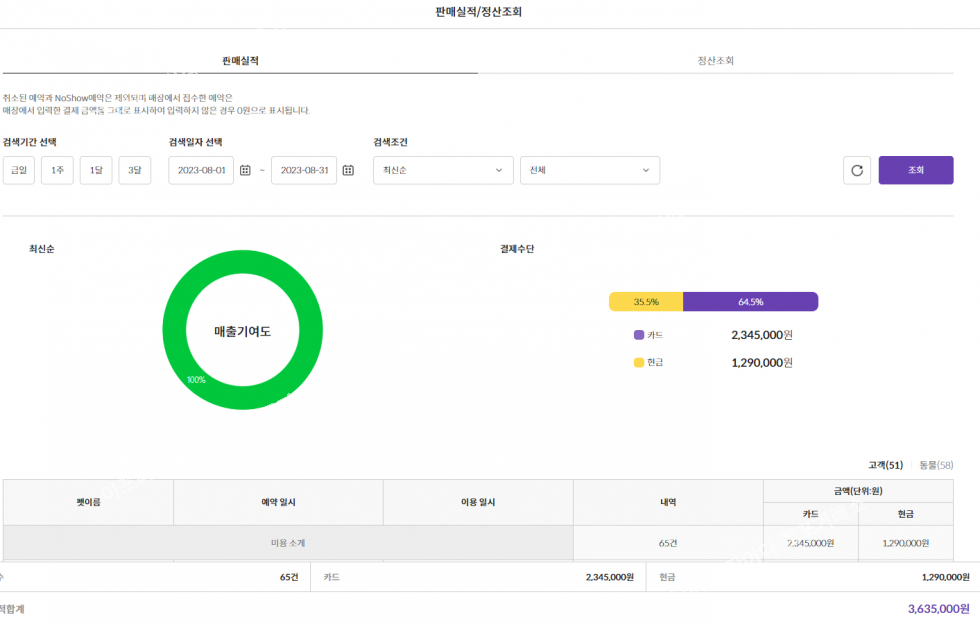Click the purple 64.5% payment bar segment
This screenshot has width=980, height=624.
coord(750,302)
